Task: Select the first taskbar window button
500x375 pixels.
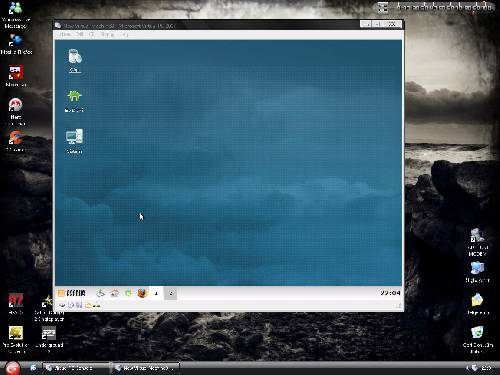Action: 76,368
